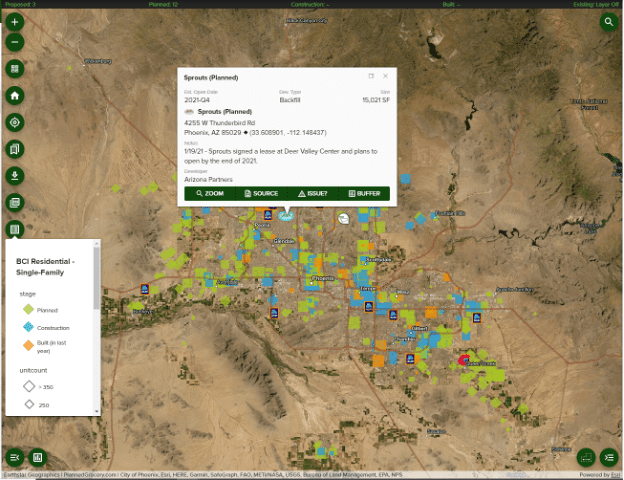The image size is (624, 480).
Task: Click the Backfill dev type value
Action: pos(290,100)
